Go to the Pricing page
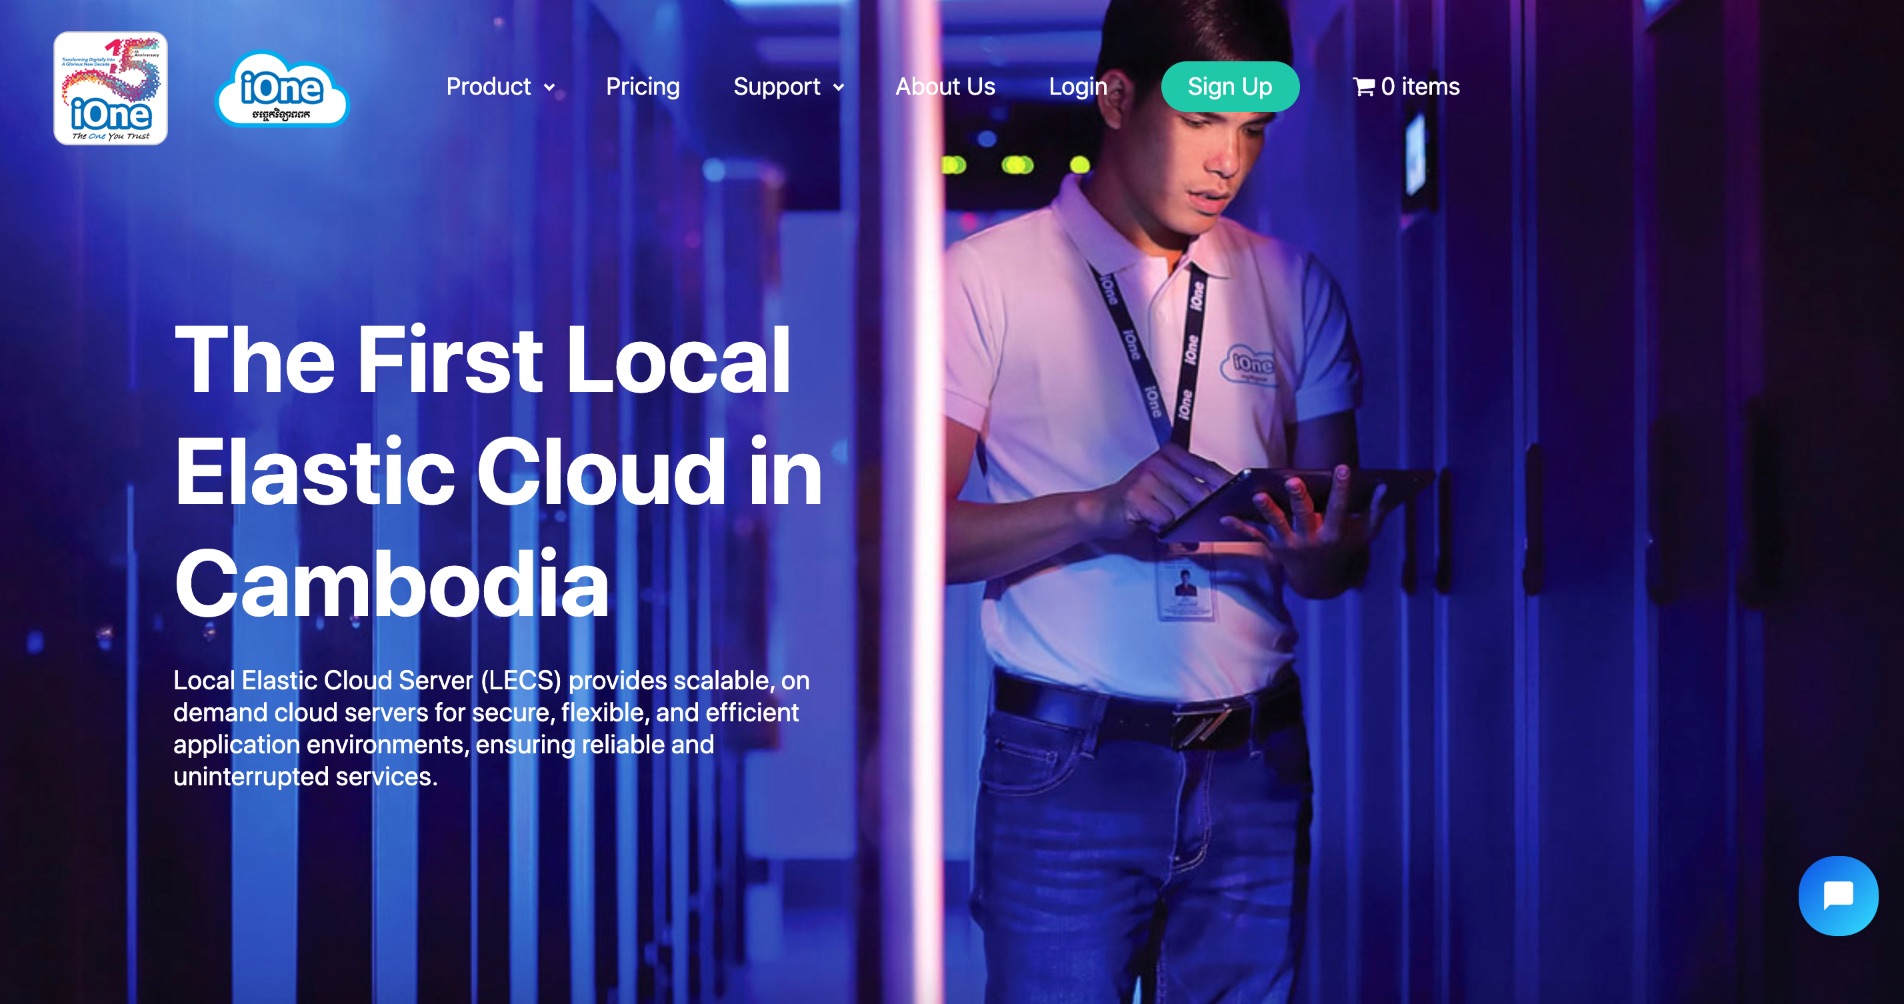This screenshot has width=1904, height=1004. point(642,87)
